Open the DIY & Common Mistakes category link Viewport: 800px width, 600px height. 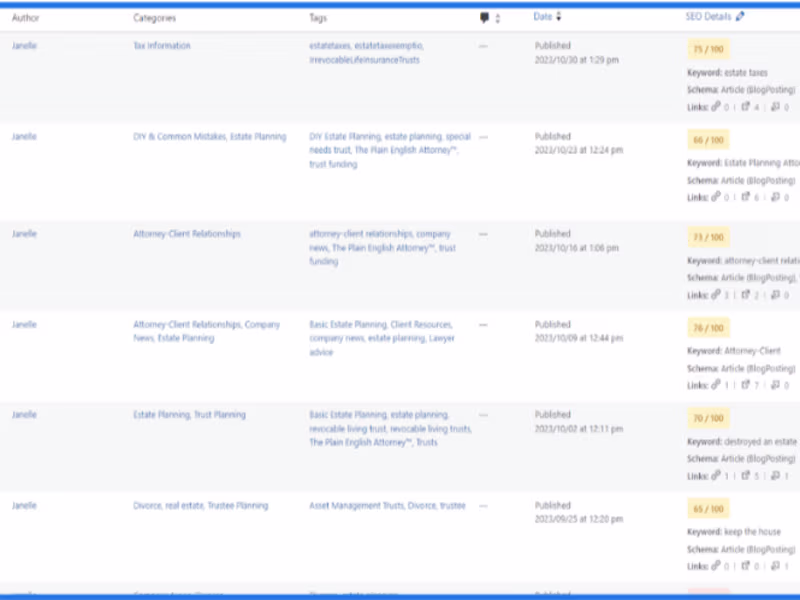click(x=180, y=136)
